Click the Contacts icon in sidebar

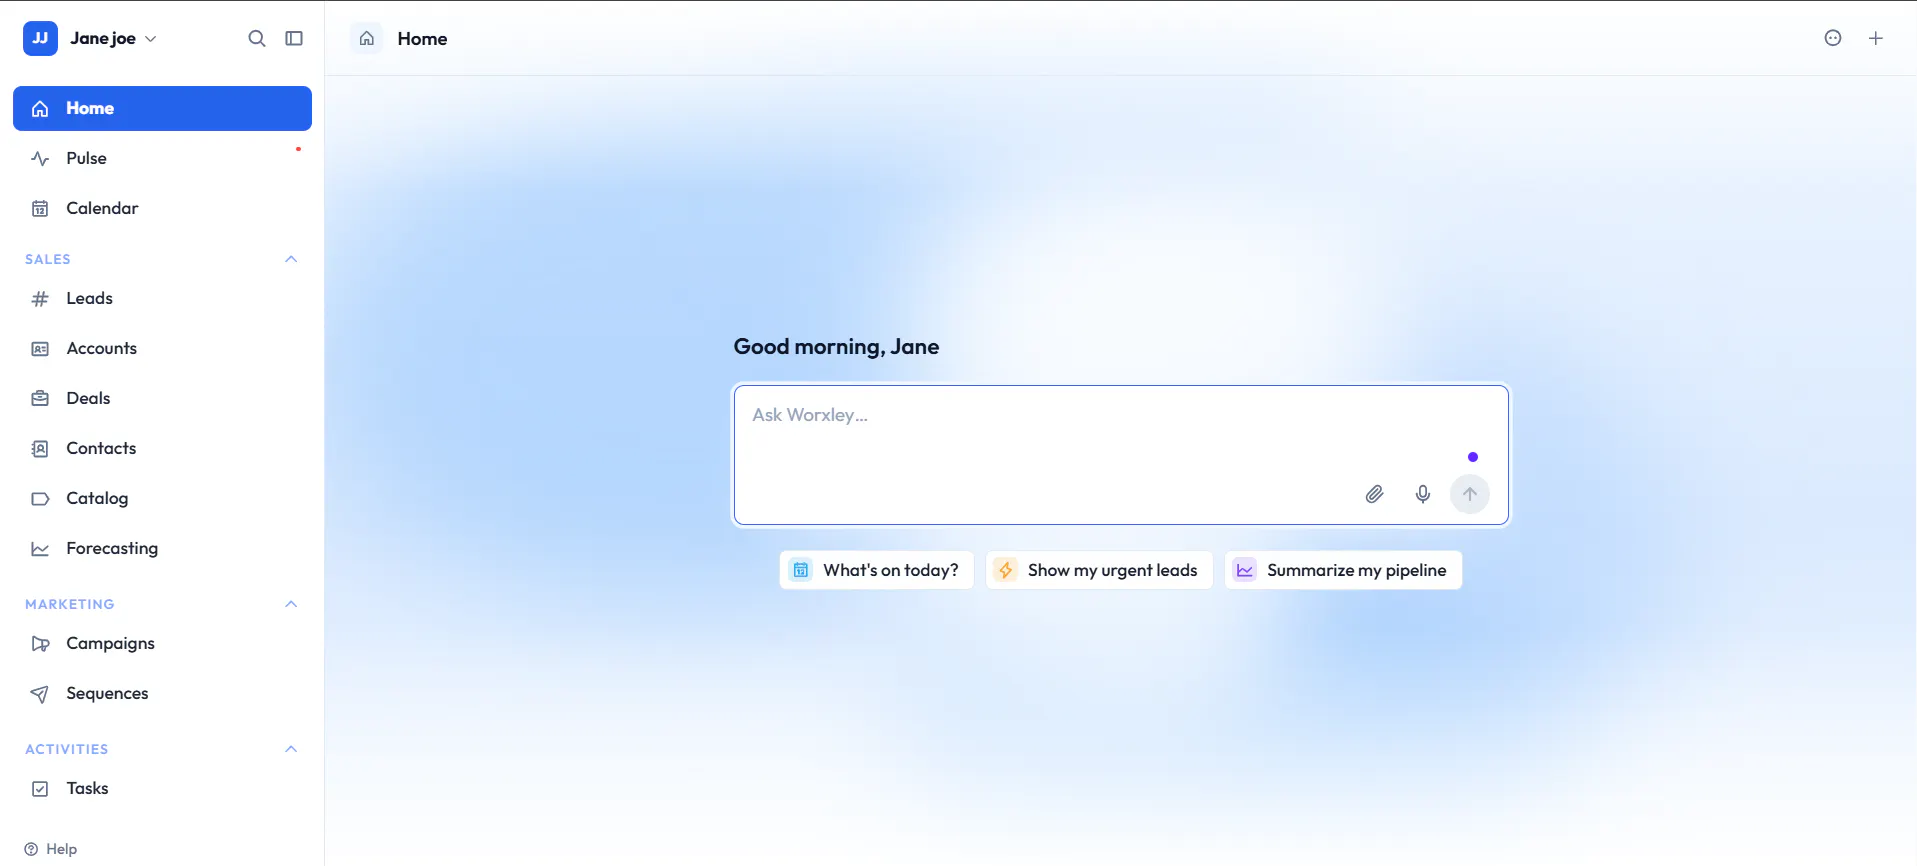(x=40, y=448)
